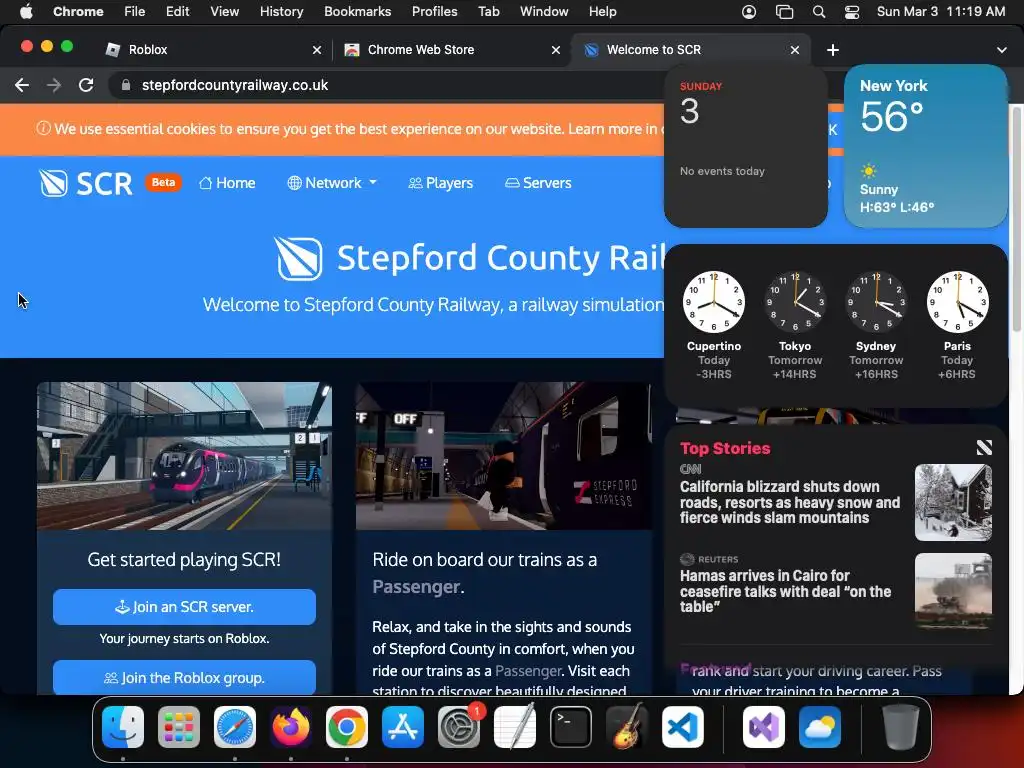Click the user account icon in menu bar
The height and width of the screenshot is (768, 1024).
coord(749,12)
